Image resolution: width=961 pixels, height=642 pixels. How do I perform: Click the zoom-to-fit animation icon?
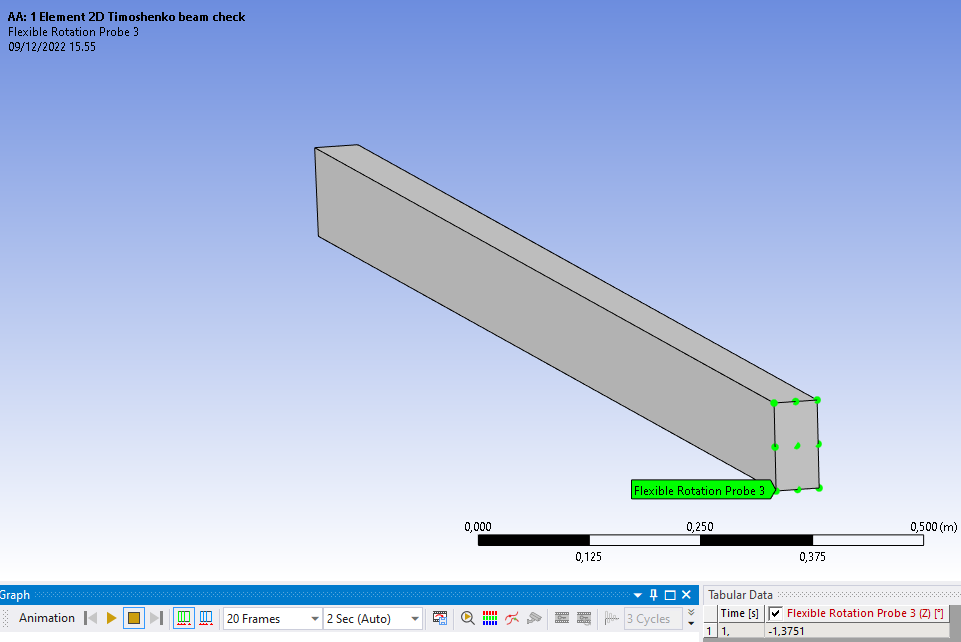tap(468, 618)
